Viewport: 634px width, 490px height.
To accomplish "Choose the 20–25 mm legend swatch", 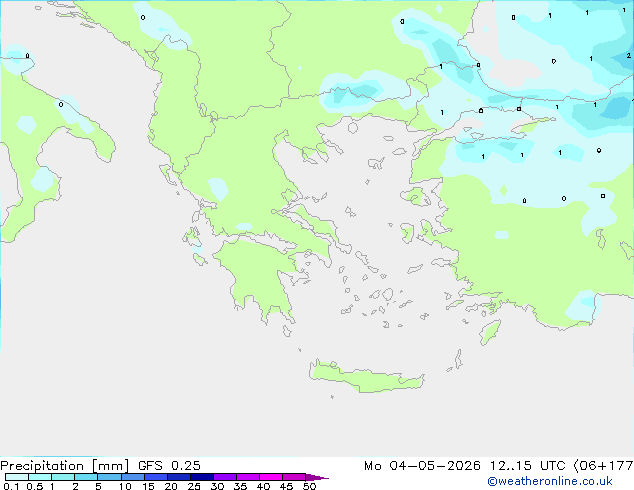I will point(179,477).
